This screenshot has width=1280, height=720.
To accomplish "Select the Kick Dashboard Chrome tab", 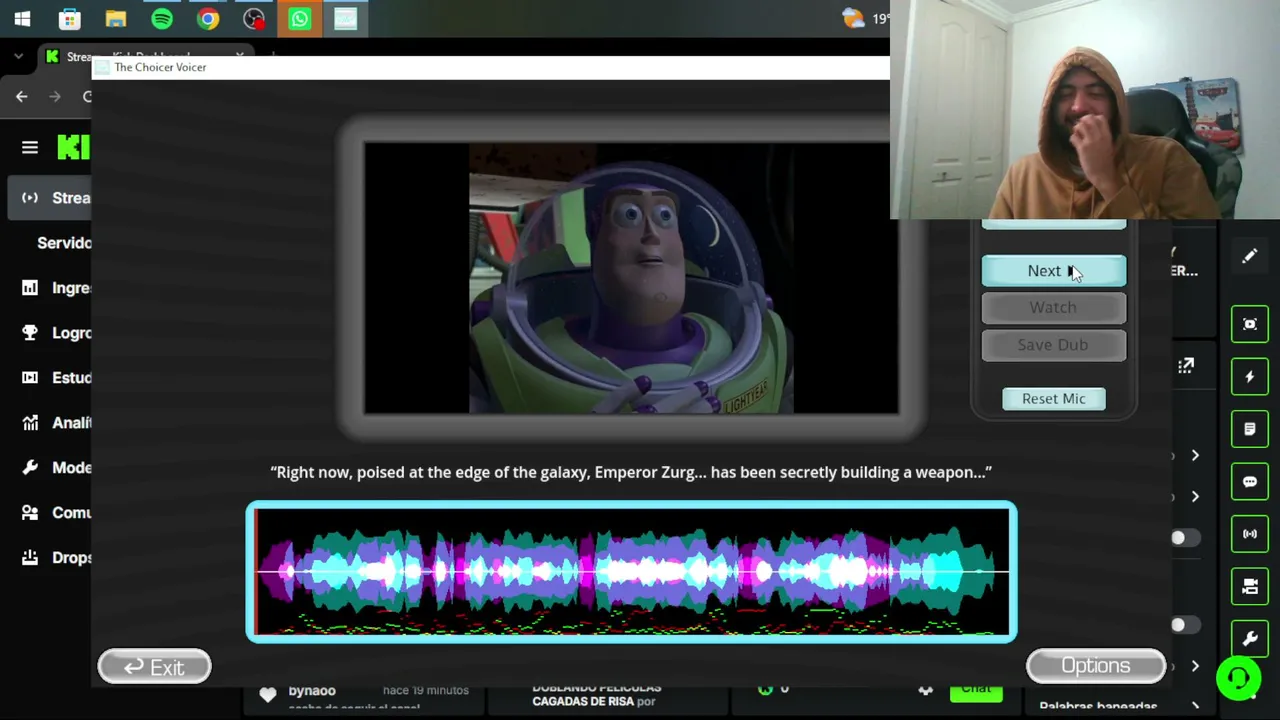I will 145,57.
